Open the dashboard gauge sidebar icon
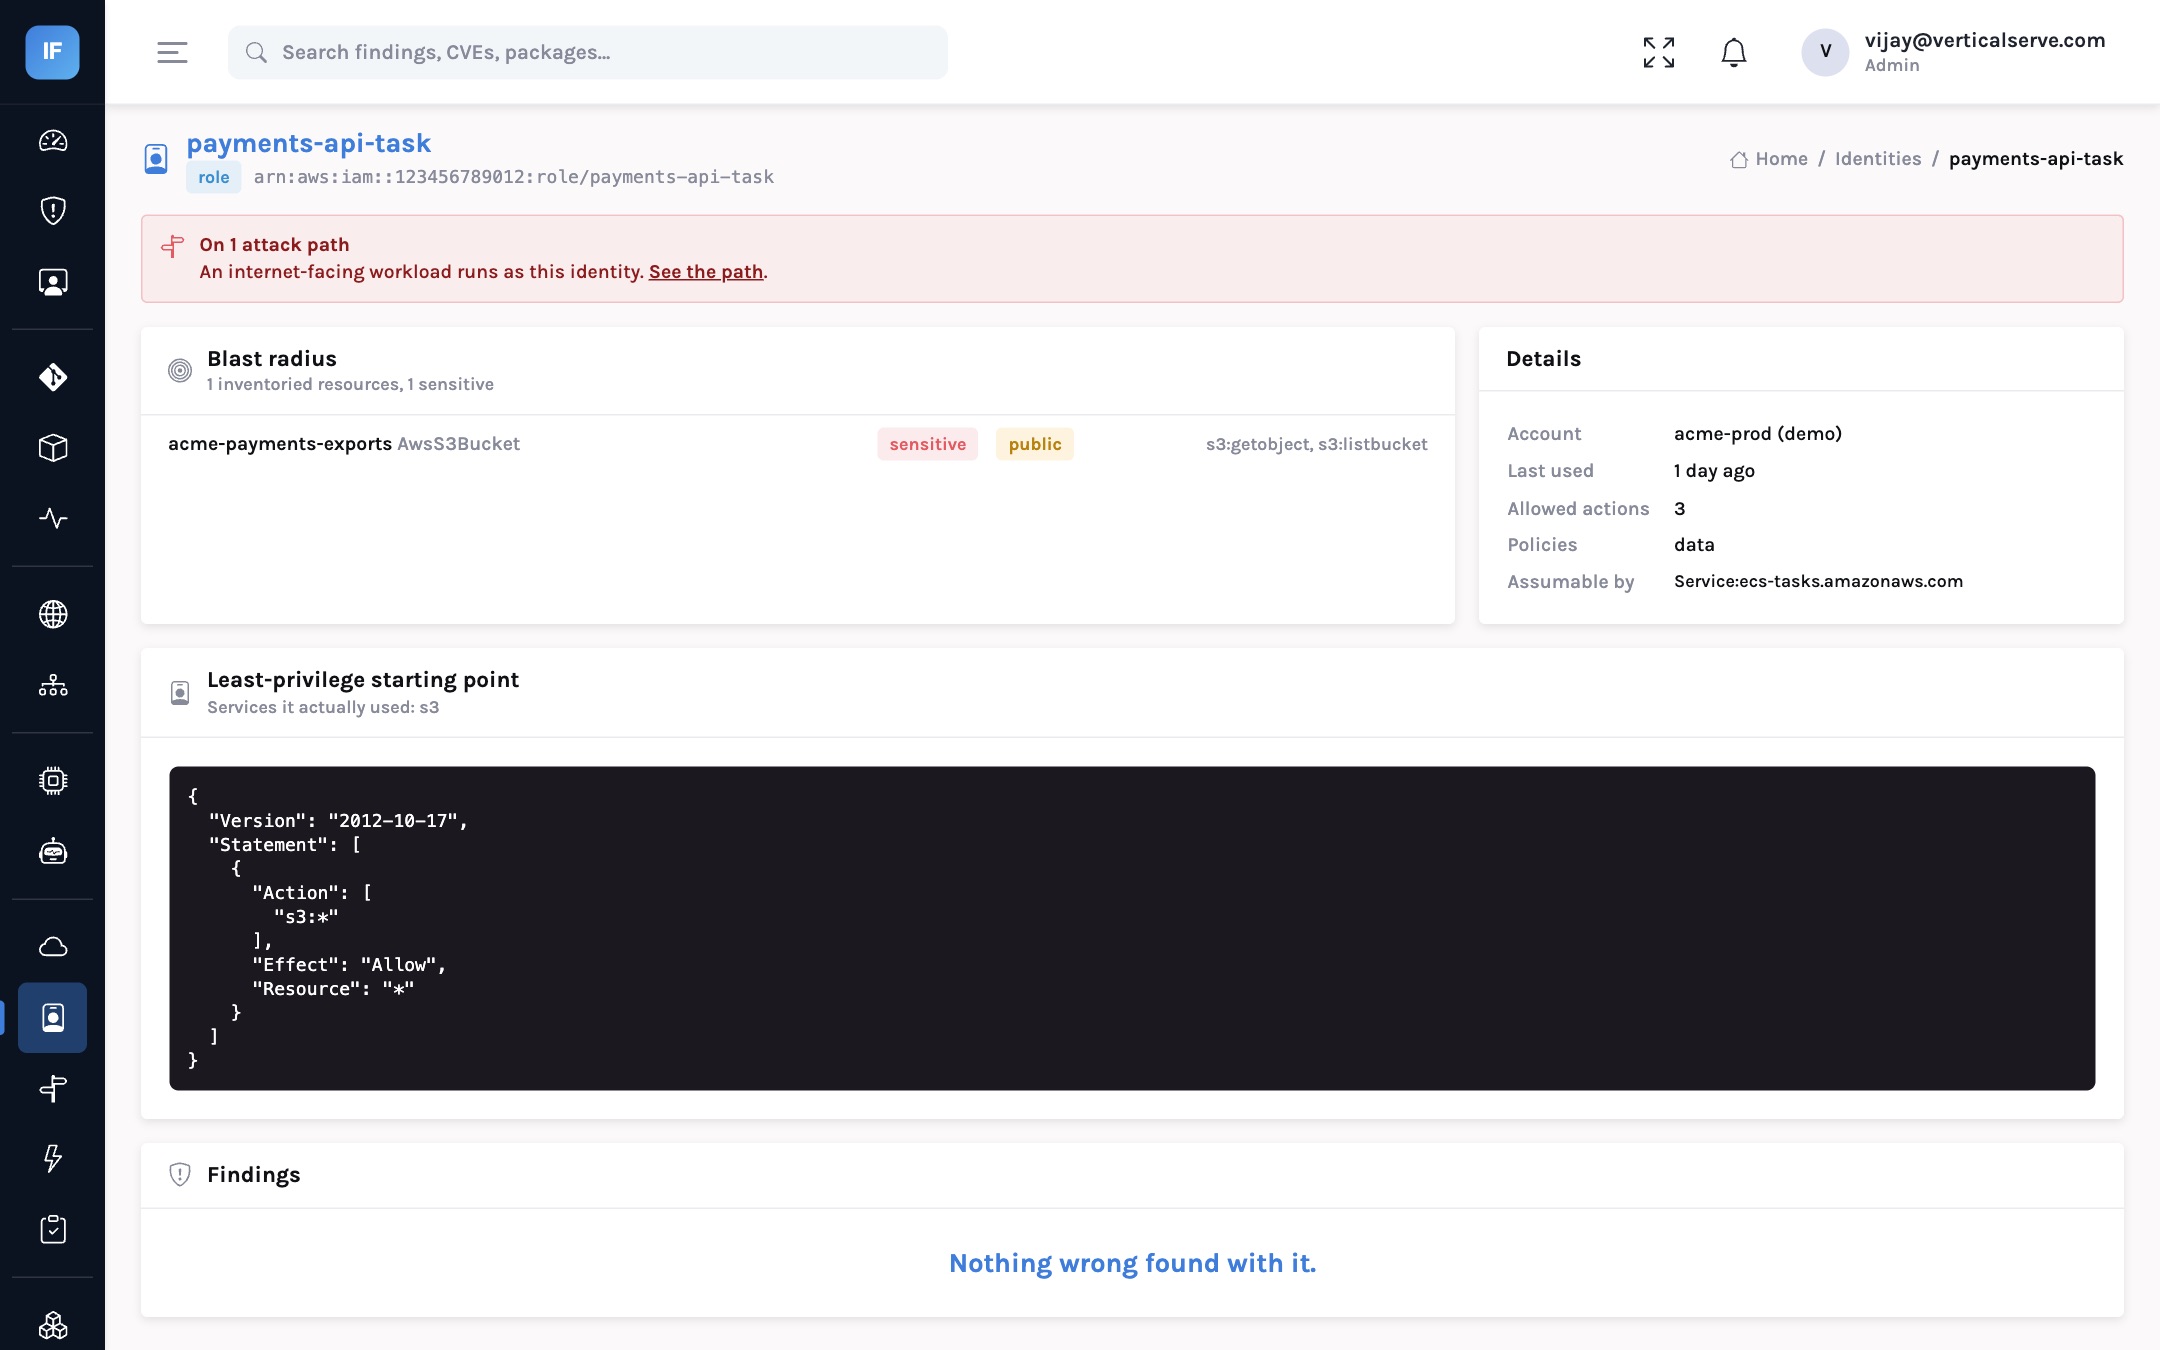 click(53, 141)
